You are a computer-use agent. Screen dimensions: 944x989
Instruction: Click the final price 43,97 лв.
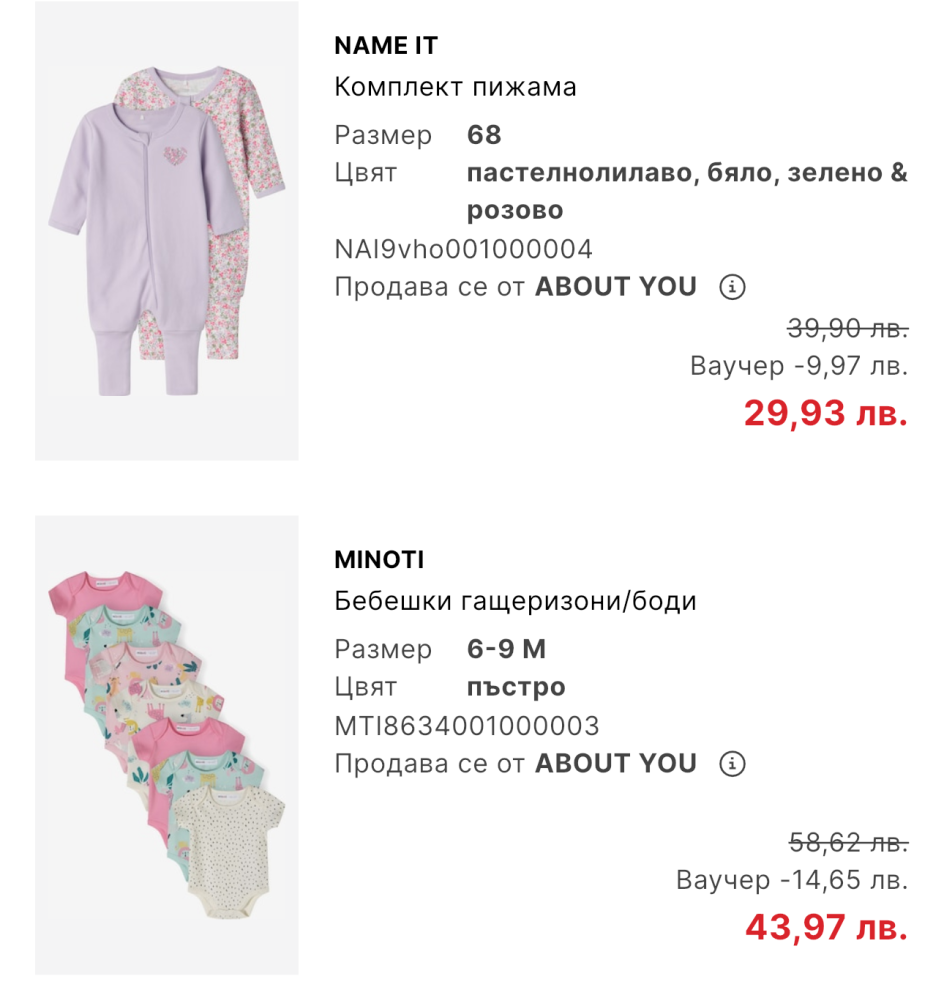(x=826, y=926)
